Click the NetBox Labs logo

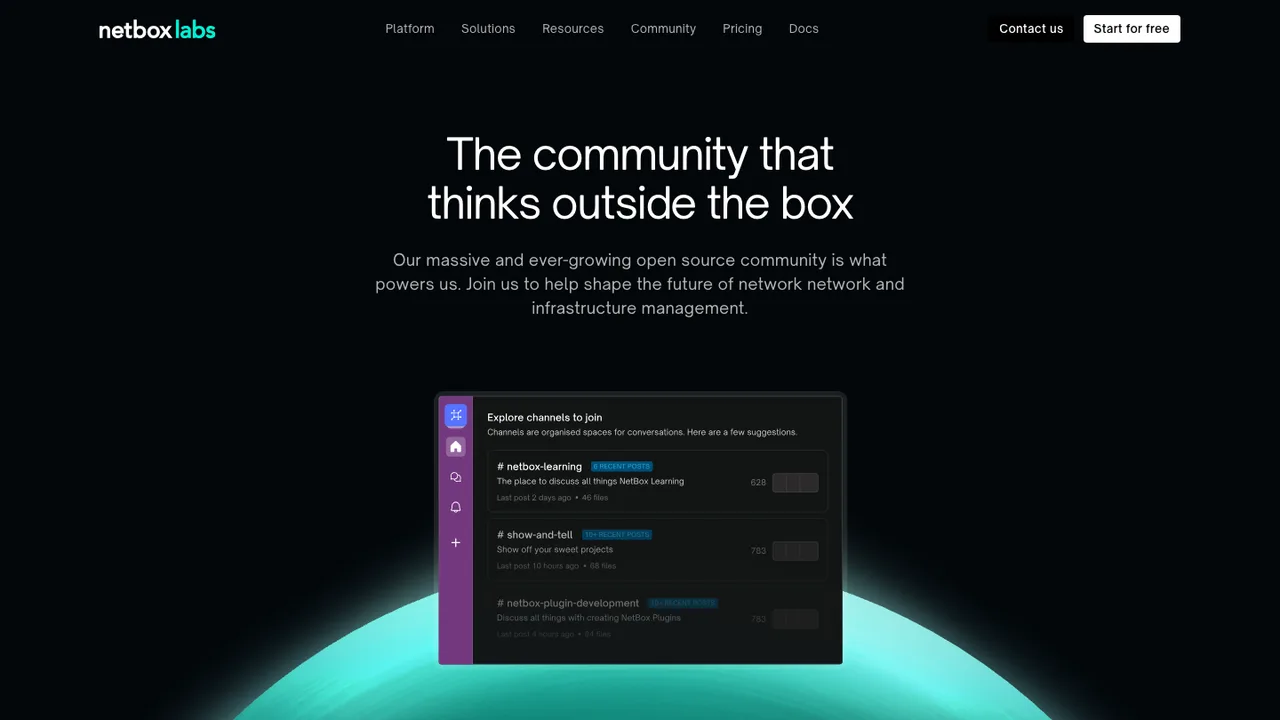157,30
